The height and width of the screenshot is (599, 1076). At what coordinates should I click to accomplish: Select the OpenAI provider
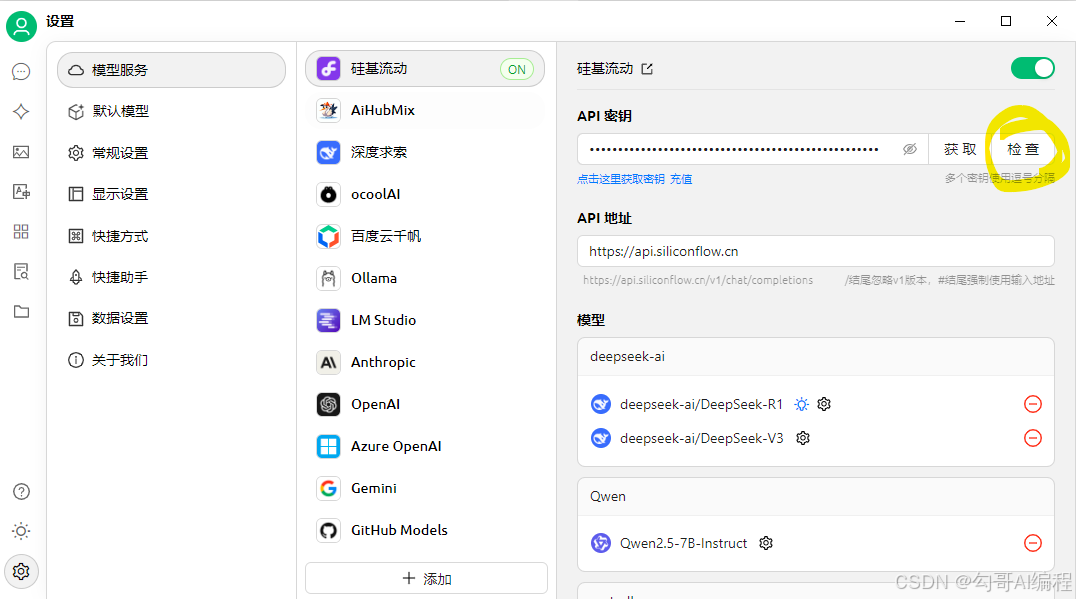pyautogui.click(x=425, y=404)
